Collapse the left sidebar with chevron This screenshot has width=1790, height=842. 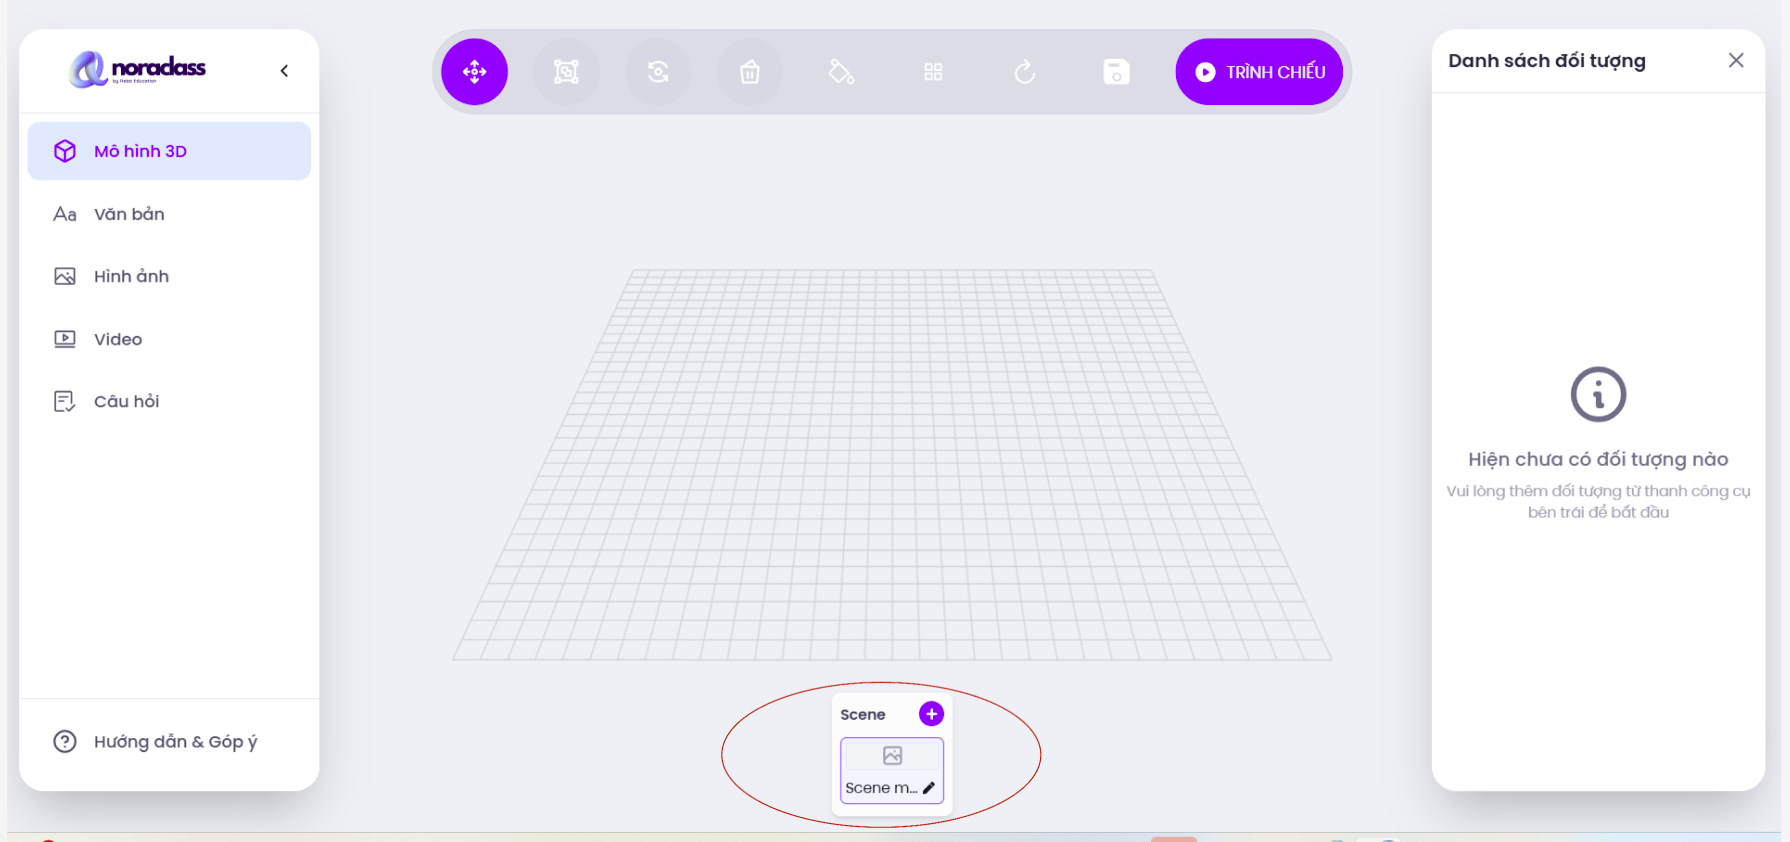tap(284, 71)
